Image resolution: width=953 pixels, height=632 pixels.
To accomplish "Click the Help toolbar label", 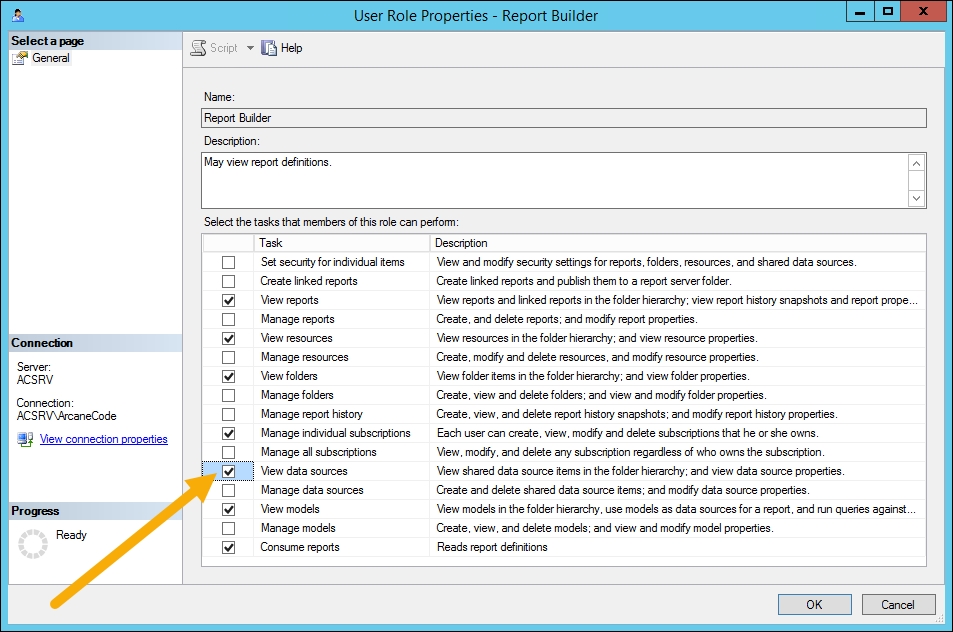I will coord(291,48).
